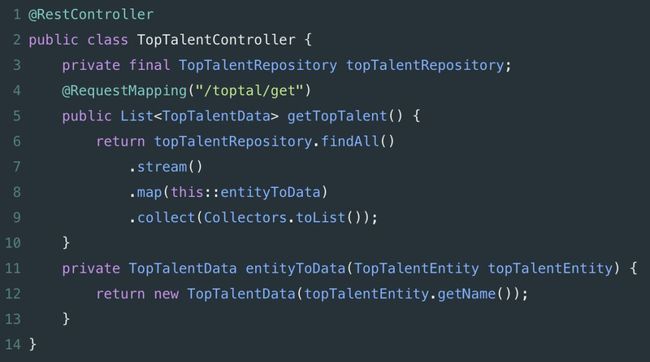Screen dimensions: 650x362
Task: Click the TopTalentController class name
Action: (x=216, y=40)
